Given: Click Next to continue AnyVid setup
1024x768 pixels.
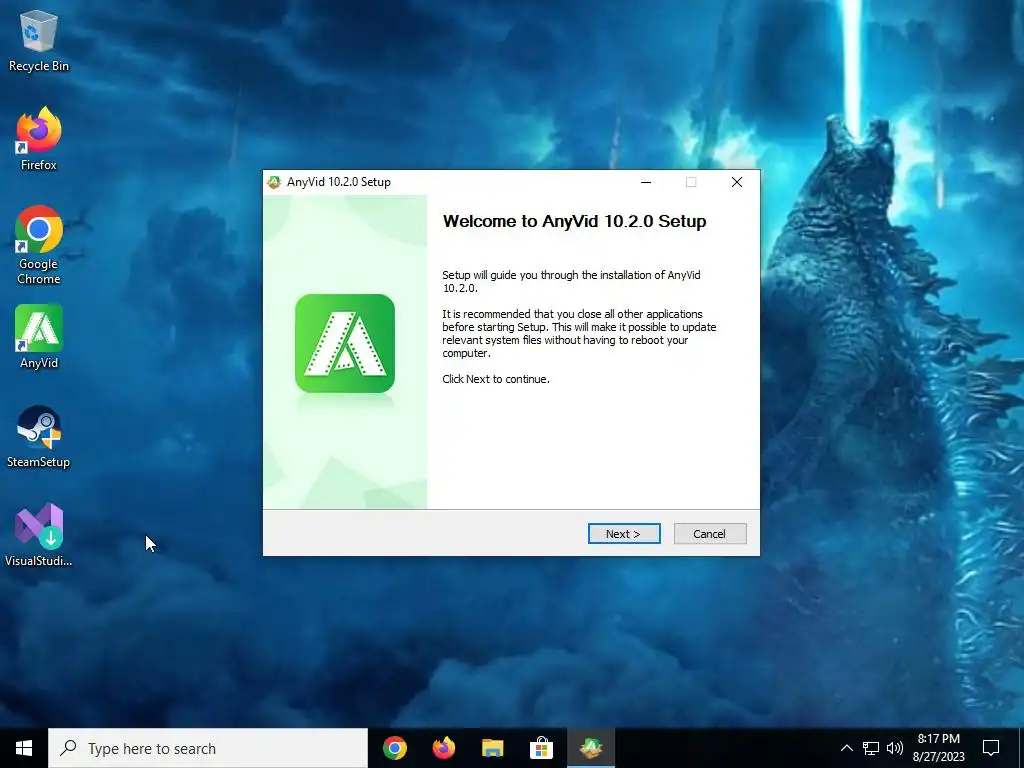Looking at the screenshot, I should (624, 534).
